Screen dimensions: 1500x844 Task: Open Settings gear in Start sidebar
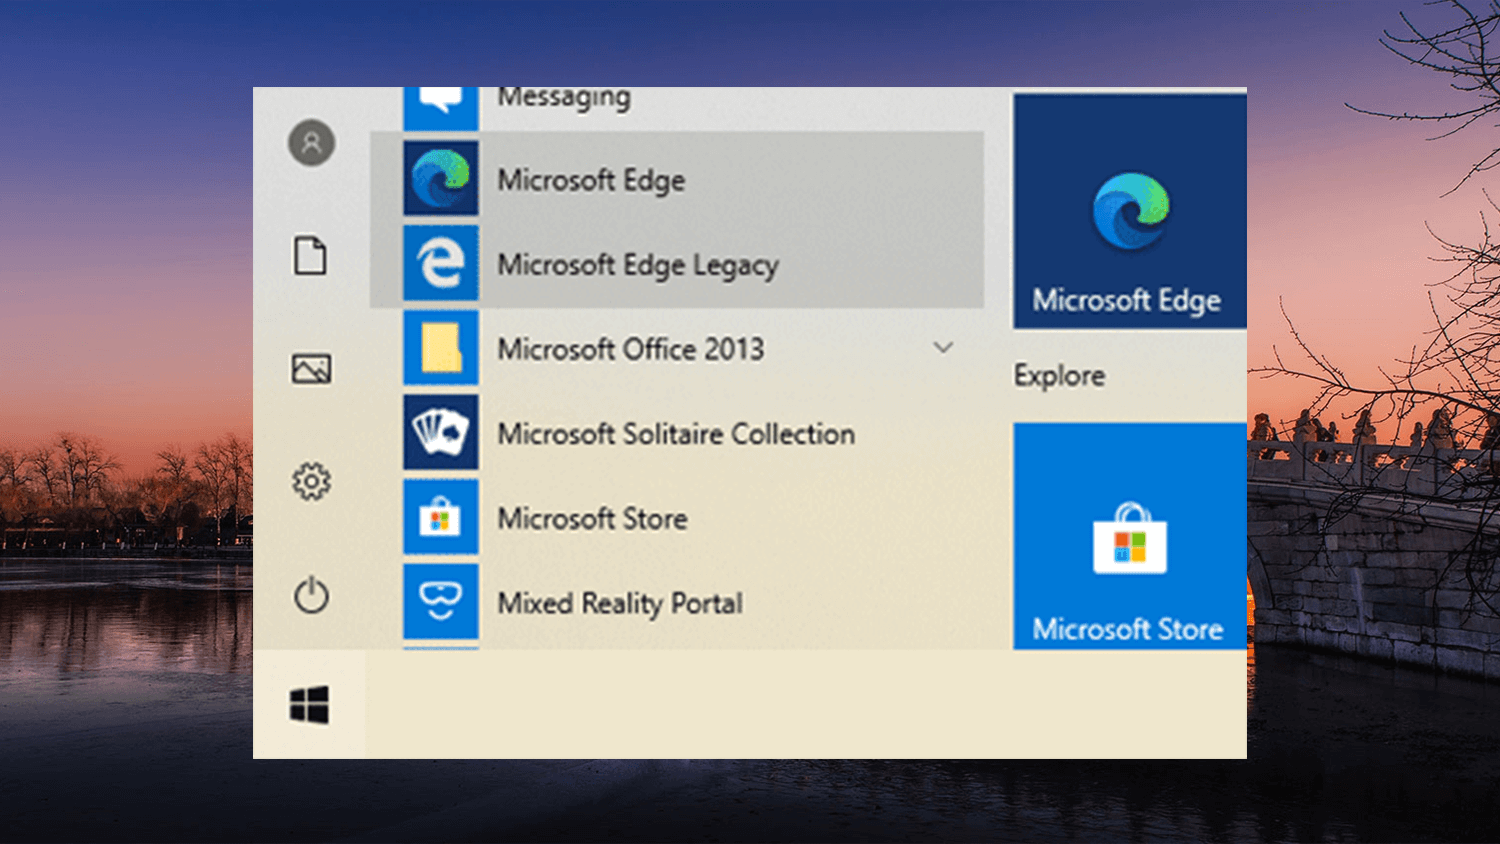pos(312,482)
